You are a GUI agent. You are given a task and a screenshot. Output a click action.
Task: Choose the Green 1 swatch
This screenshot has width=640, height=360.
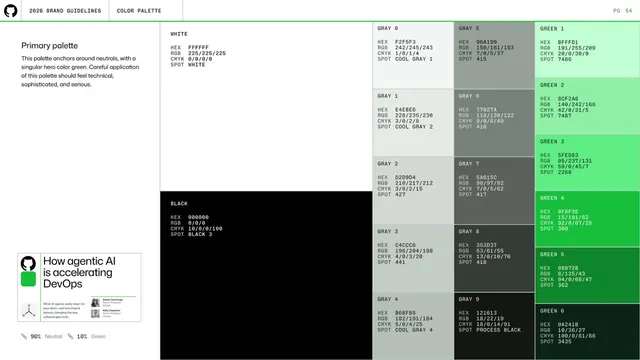point(587,50)
